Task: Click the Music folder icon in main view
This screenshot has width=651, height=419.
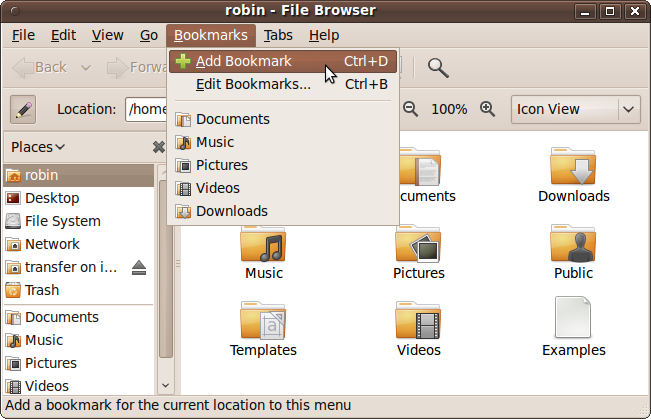Action: 263,244
